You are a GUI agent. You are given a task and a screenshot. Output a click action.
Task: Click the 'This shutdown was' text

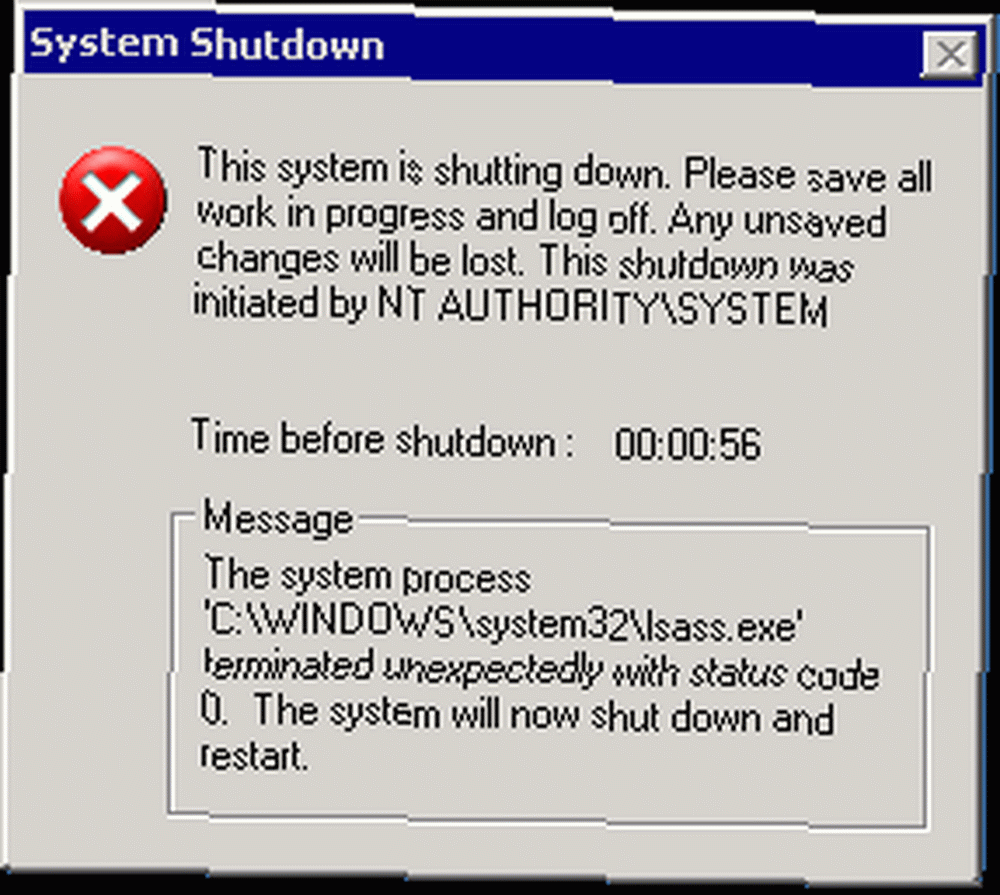[x=697, y=263]
